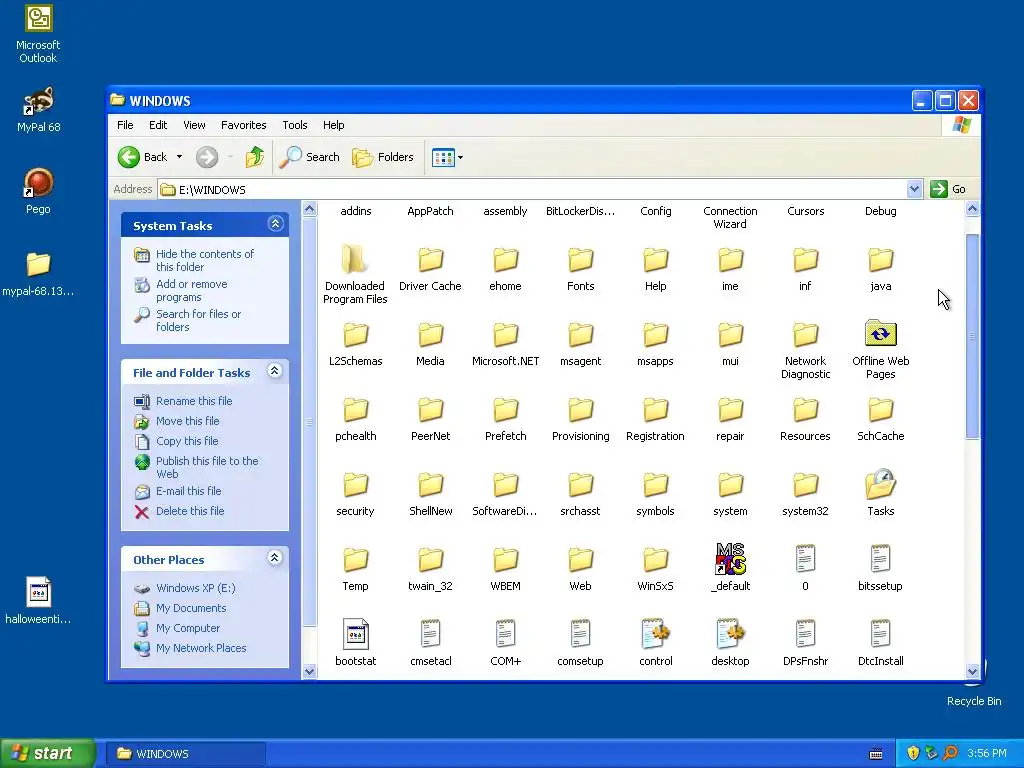Select the desktop settings file icon
The height and width of the screenshot is (768, 1024).
[x=730, y=633]
